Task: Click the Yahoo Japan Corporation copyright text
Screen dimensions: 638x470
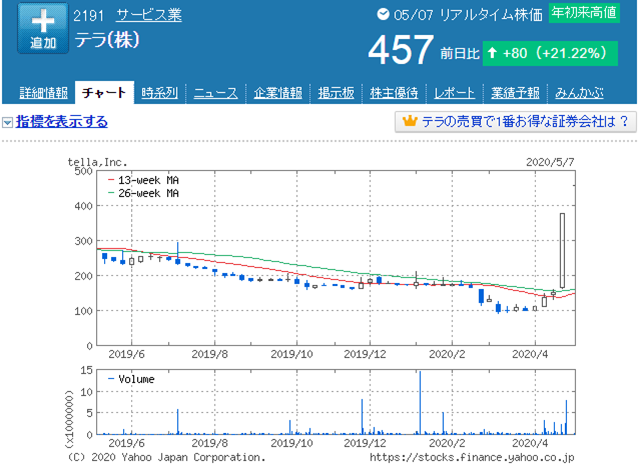Action: [166, 457]
